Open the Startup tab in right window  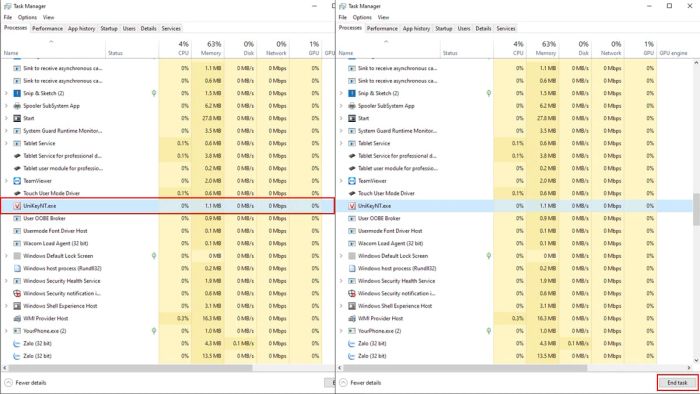point(443,29)
